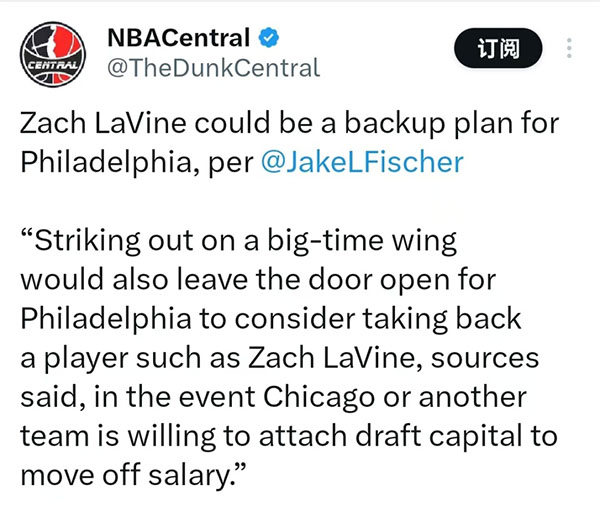The width and height of the screenshot is (600, 522).
Task: Click 'Philadelphia, per' text before the mention
Action: (x=137, y=163)
